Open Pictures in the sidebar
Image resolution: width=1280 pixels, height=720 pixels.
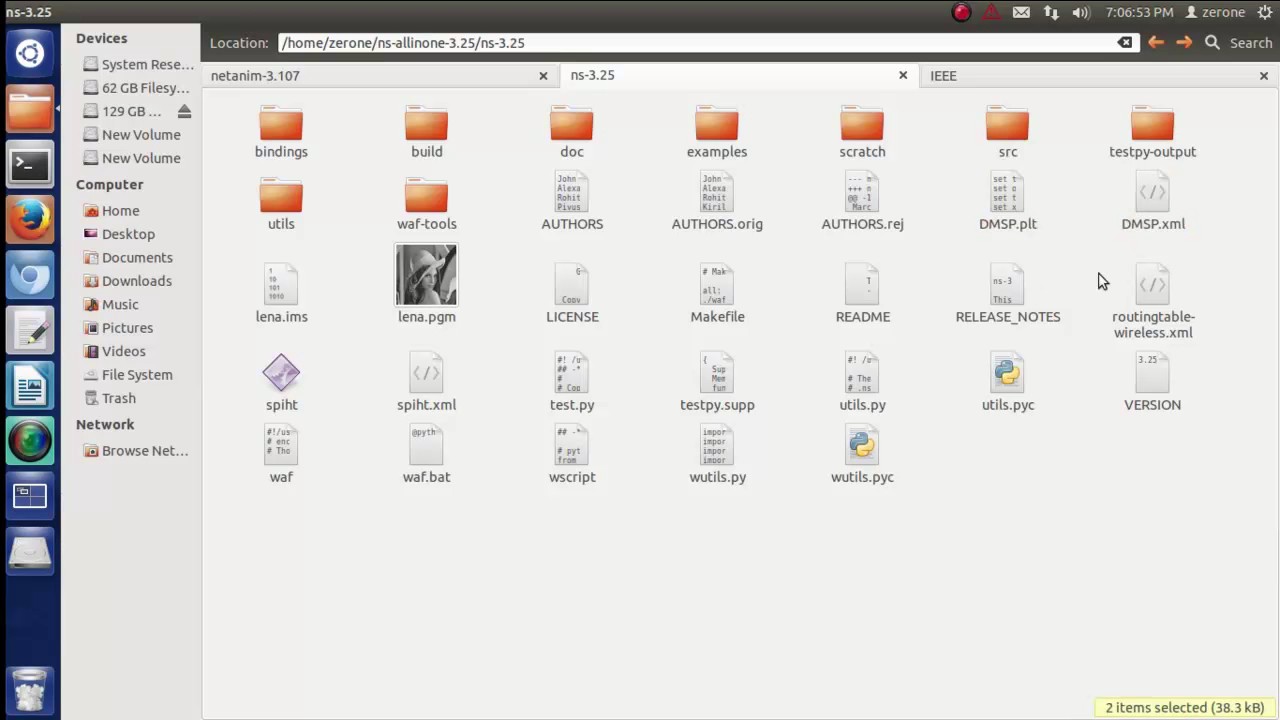(x=127, y=328)
